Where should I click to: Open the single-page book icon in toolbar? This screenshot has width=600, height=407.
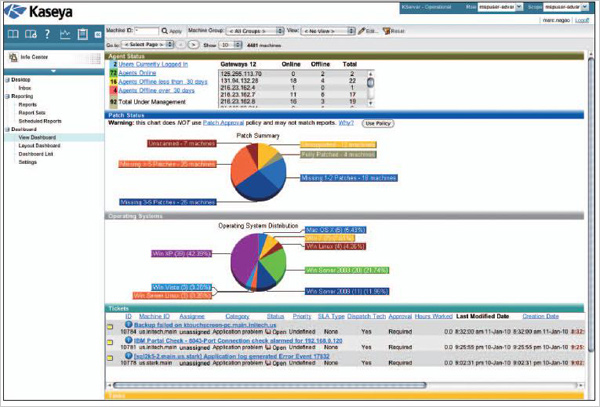13,34
